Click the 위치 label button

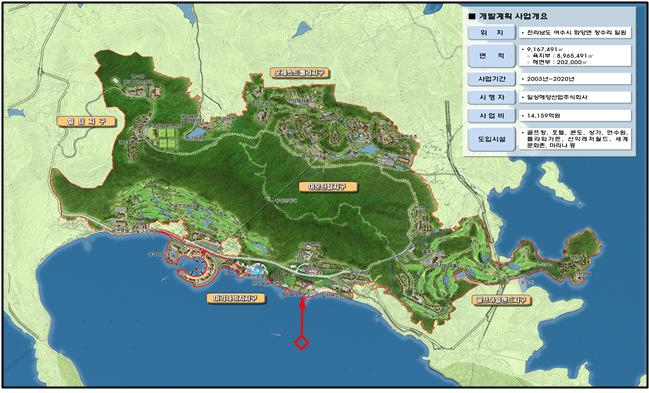pos(492,33)
